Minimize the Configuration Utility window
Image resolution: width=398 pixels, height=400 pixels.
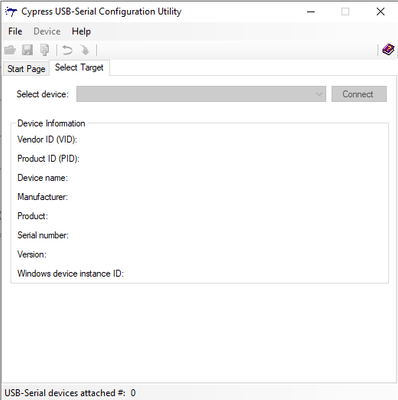pos(311,12)
